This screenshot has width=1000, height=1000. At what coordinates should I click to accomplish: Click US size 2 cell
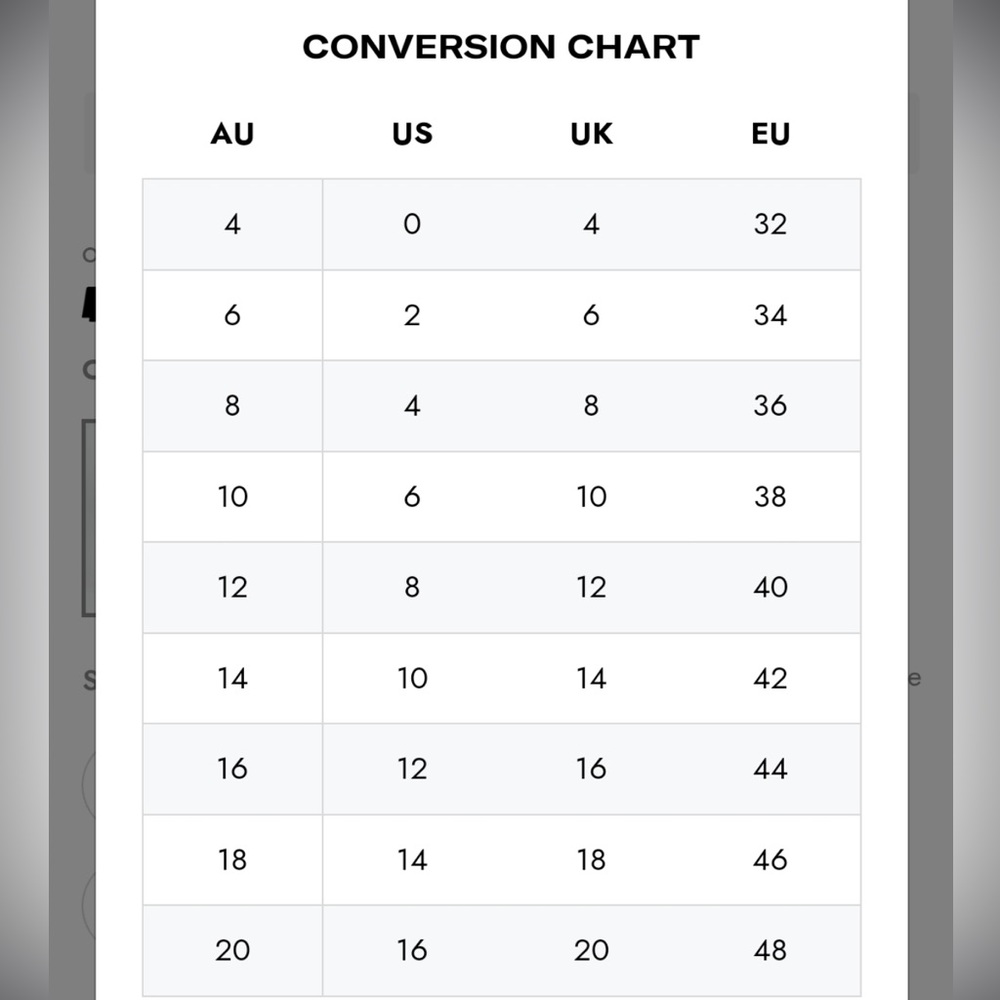point(412,316)
